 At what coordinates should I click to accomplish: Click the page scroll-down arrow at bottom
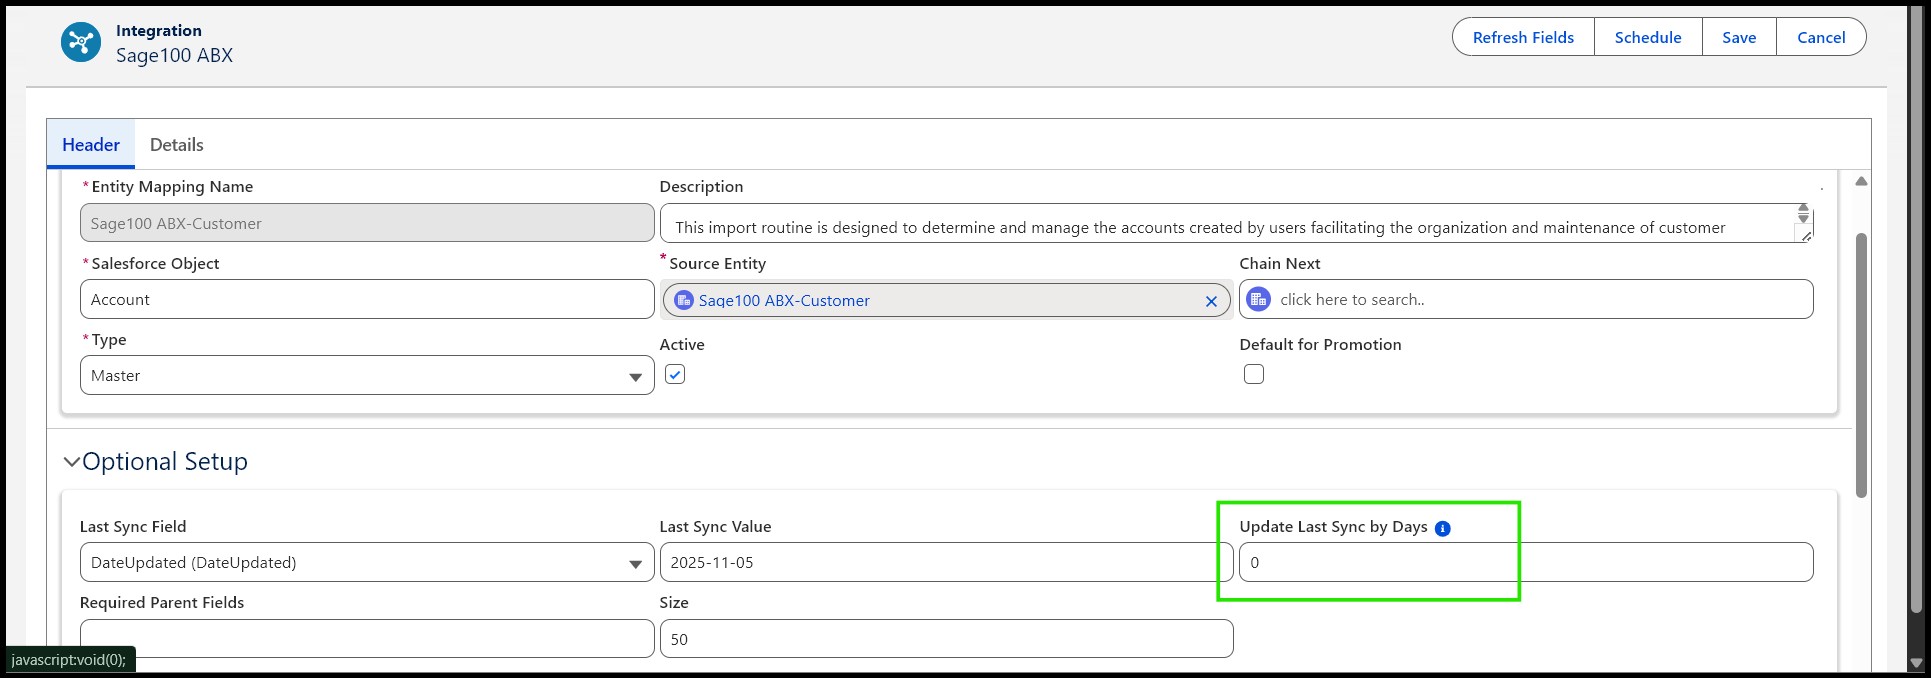point(1916,662)
